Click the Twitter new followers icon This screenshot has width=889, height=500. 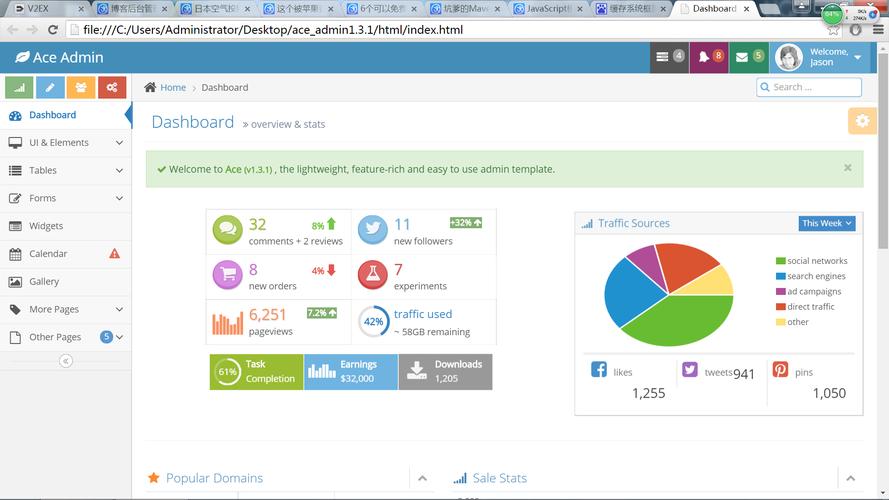tap(372, 230)
